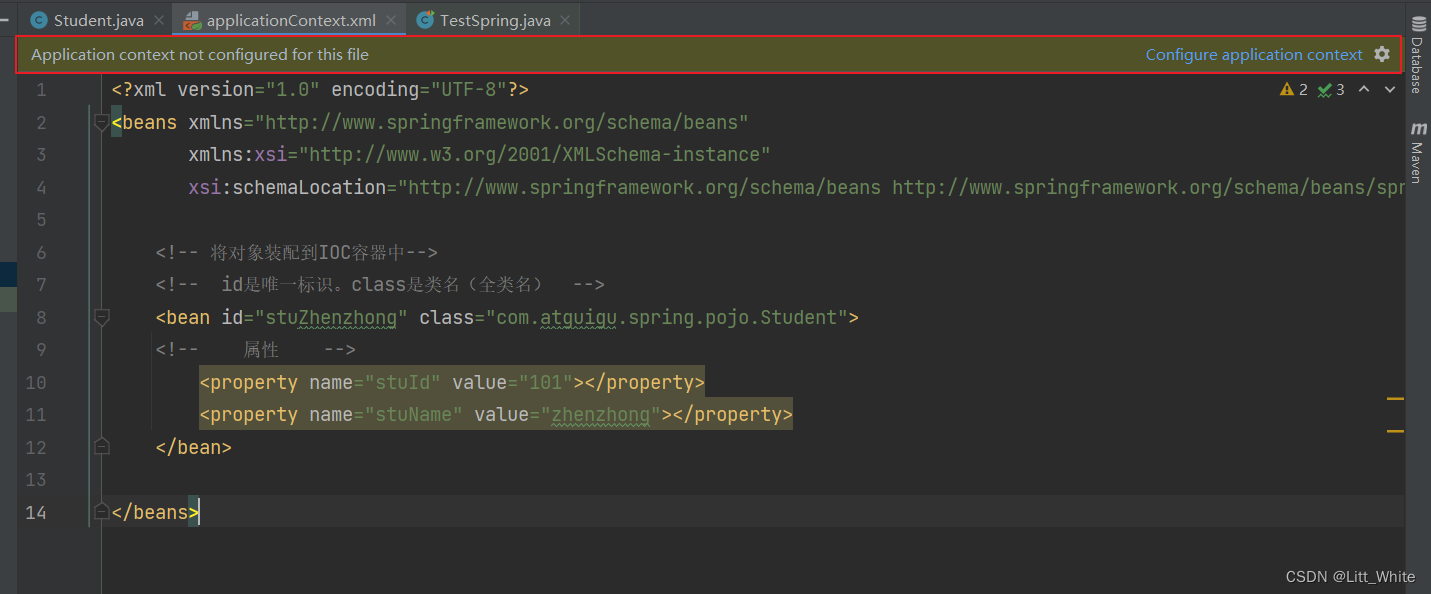The width and height of the screenshot is (1431, 594).
Task: Collapse the bean element on line 8
Action: [101, 317]
